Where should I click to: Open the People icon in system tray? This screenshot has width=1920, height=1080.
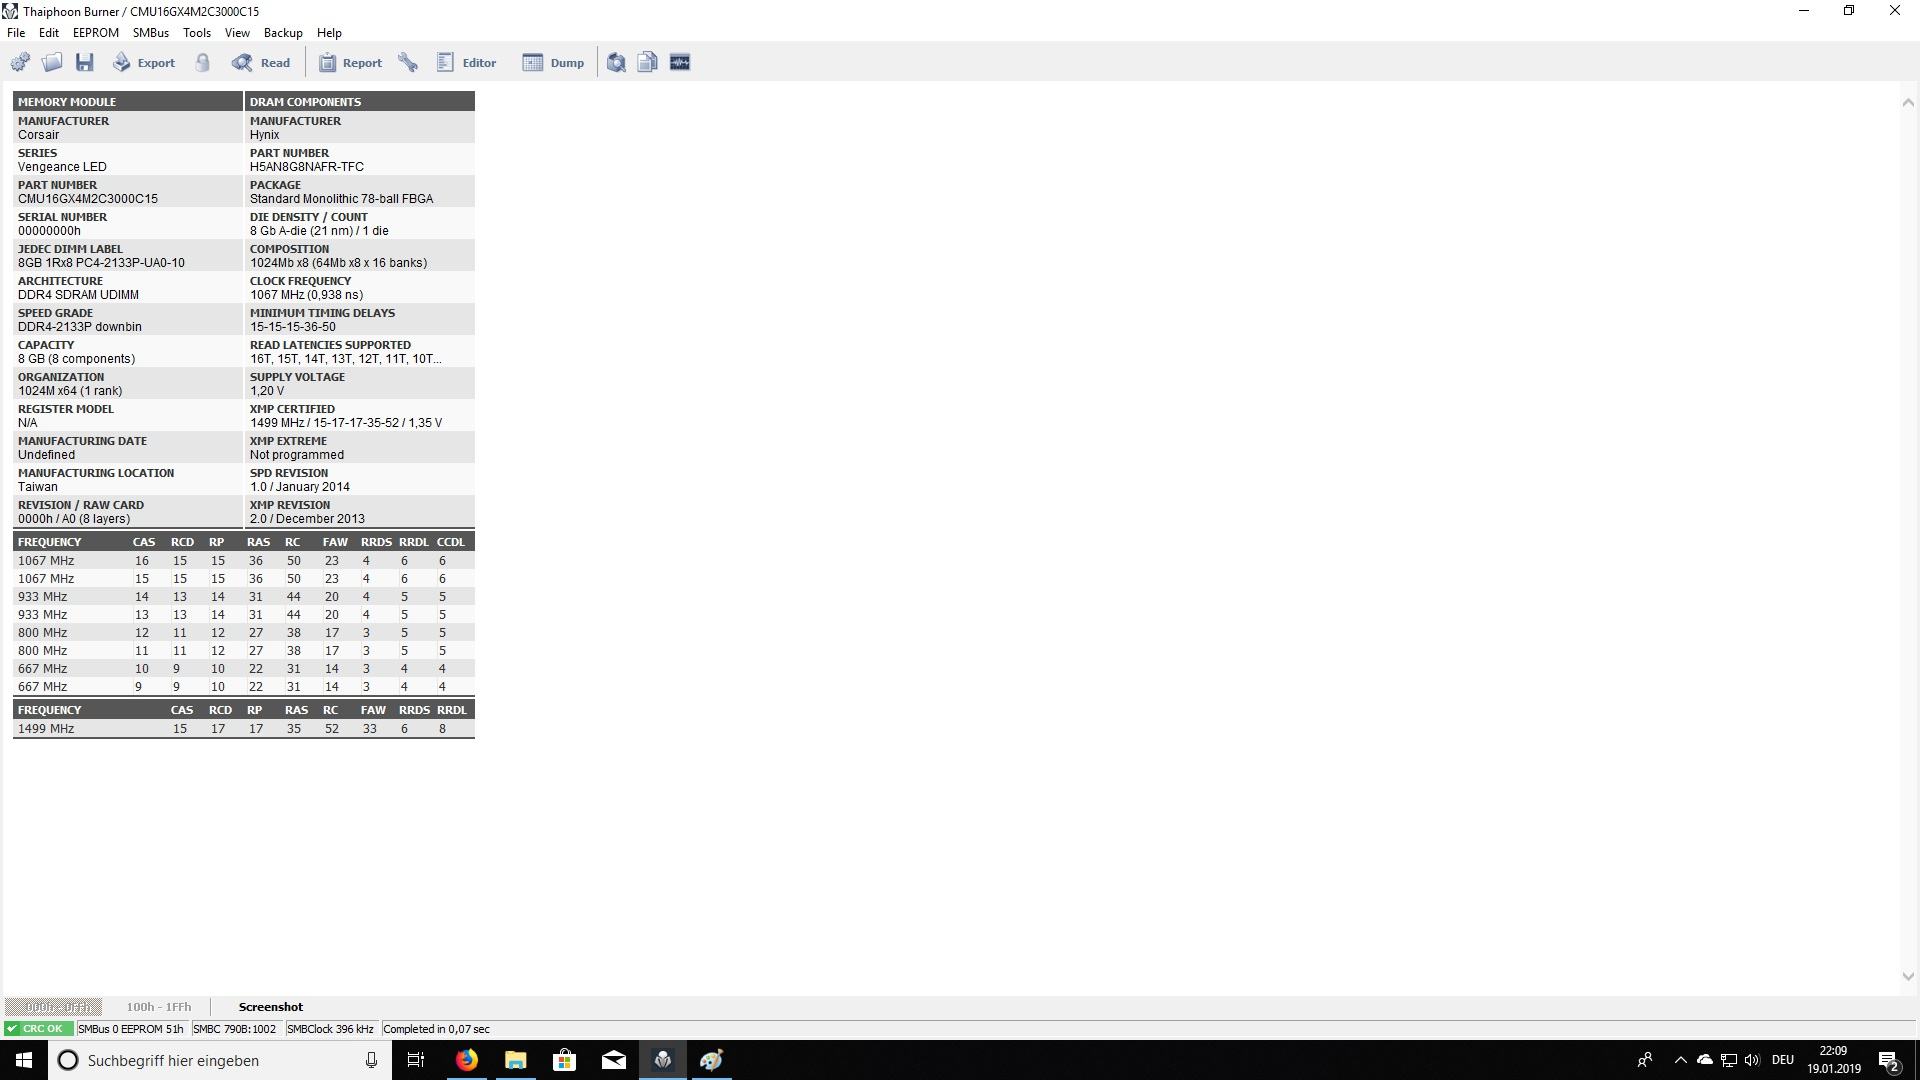pos(1644,1060)
